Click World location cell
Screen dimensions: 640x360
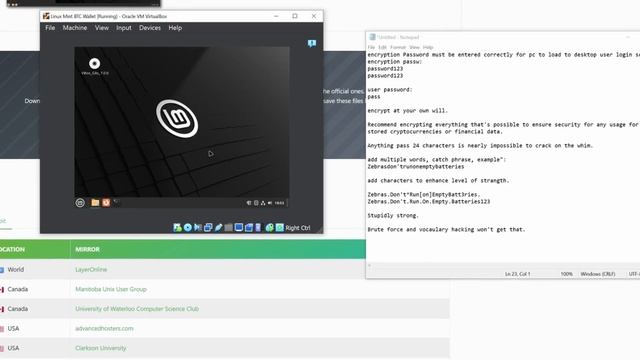click(x=16, y=269)
